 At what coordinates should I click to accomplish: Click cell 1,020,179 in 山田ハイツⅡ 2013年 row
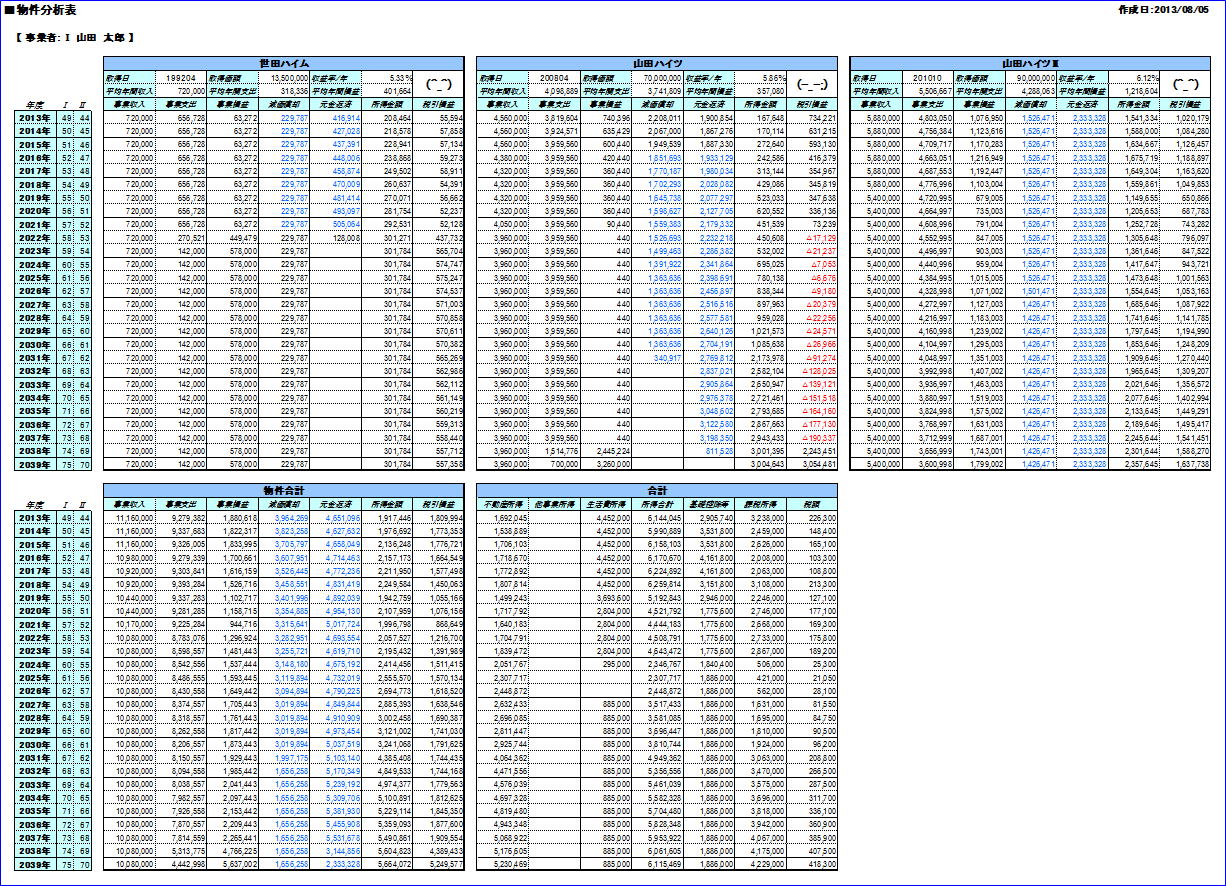(1185, 118)
